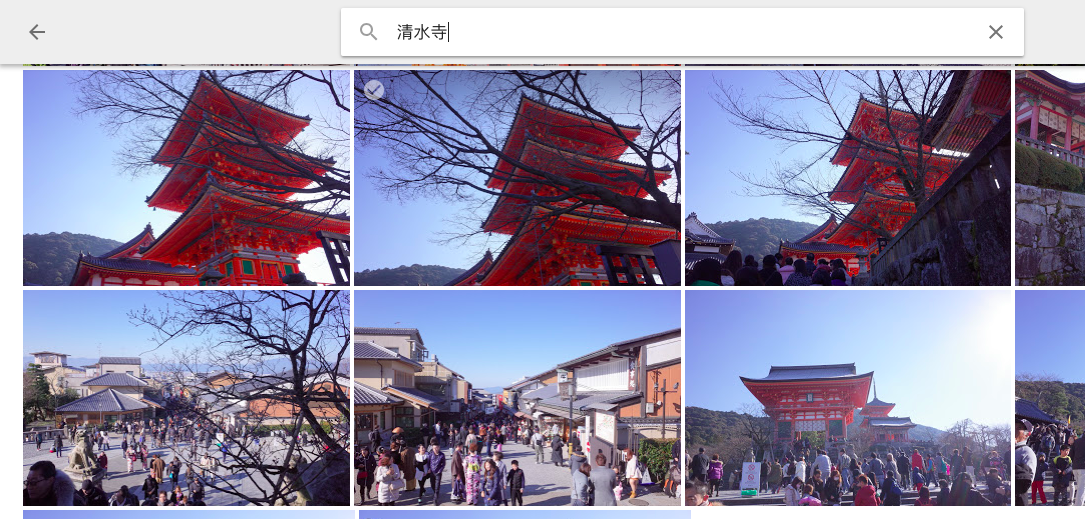Viewport: 1085px width, 519px height.
Task: Open first-row pagoda photo with mountain at left
Action: (x=186, y=178)
